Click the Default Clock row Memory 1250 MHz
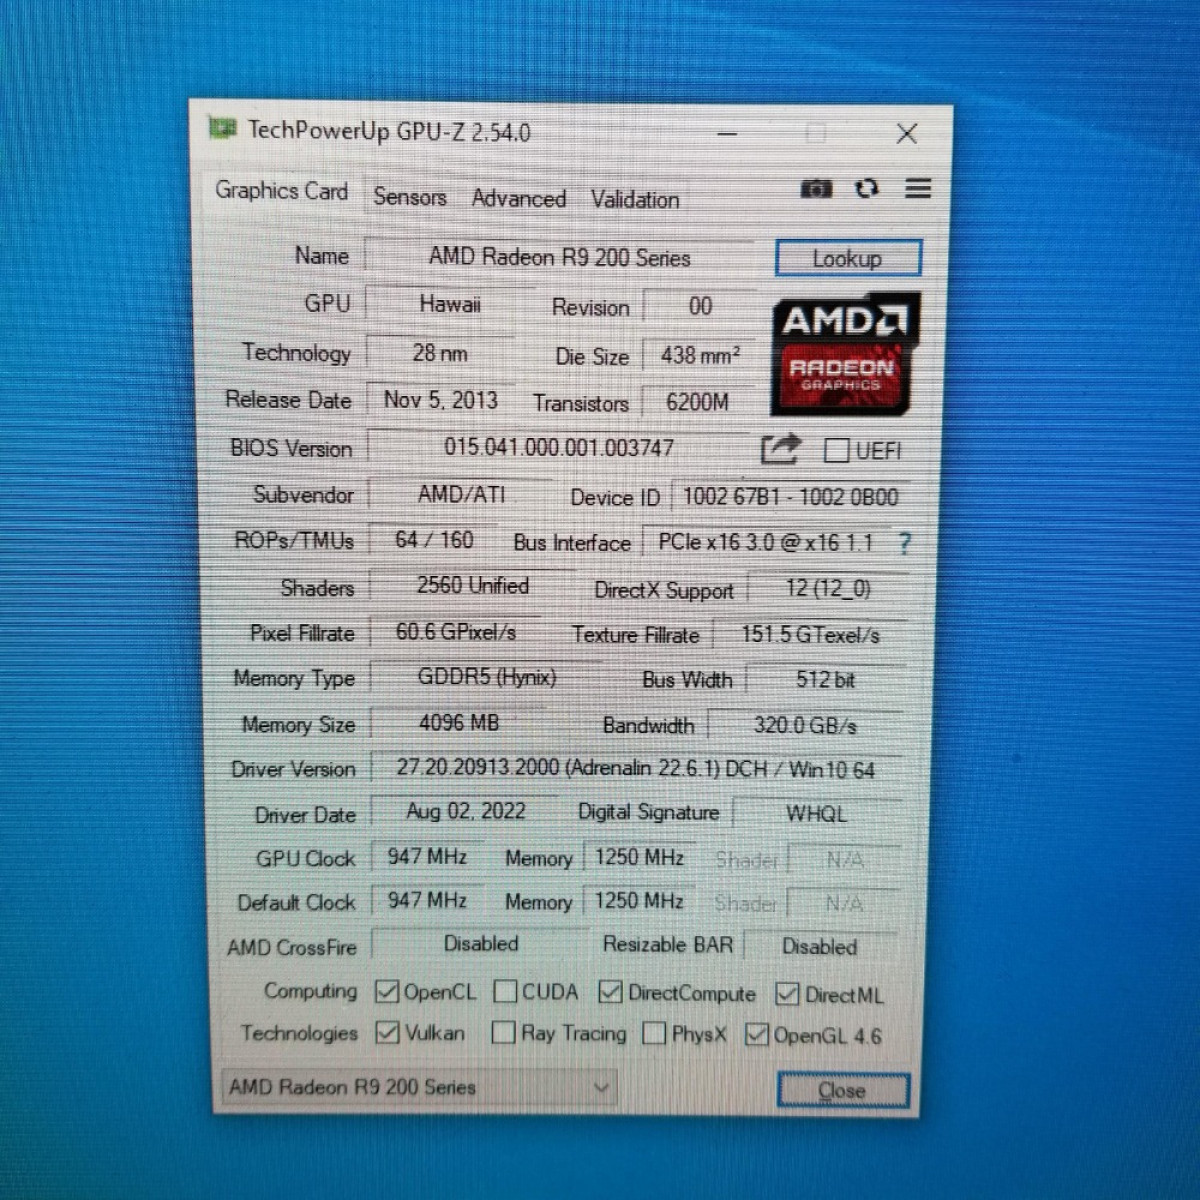The height and width of the screenshot is (1200, 1200). click(639, 901)
